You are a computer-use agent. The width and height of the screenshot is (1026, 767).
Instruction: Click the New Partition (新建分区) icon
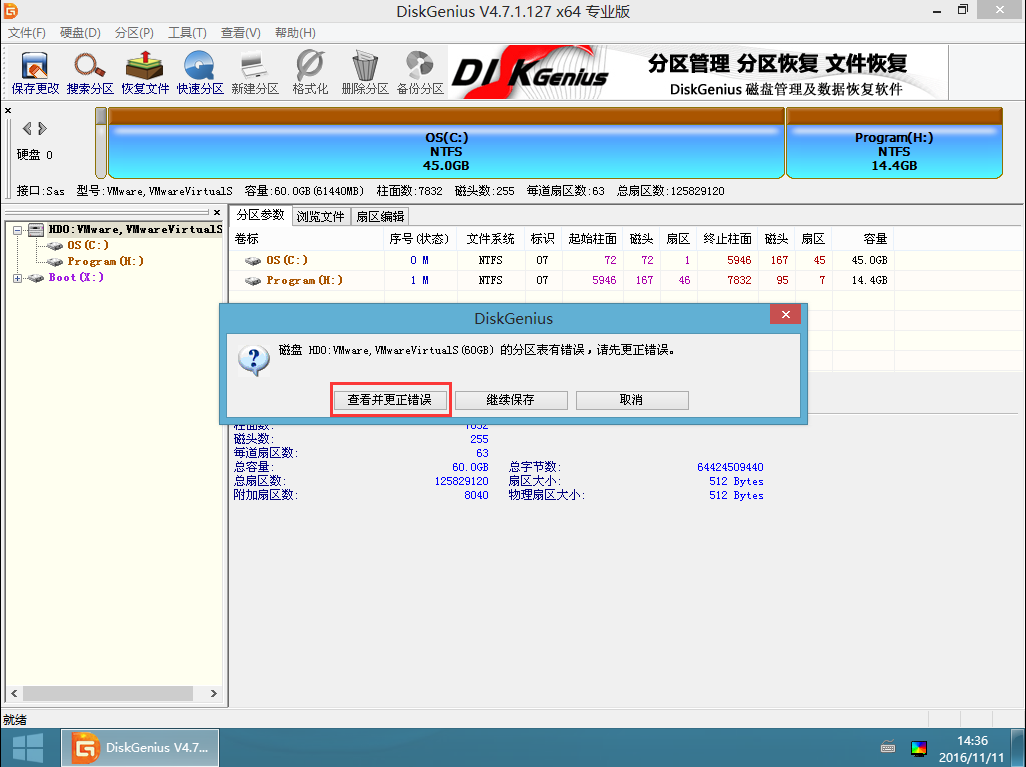coord(255,73)
